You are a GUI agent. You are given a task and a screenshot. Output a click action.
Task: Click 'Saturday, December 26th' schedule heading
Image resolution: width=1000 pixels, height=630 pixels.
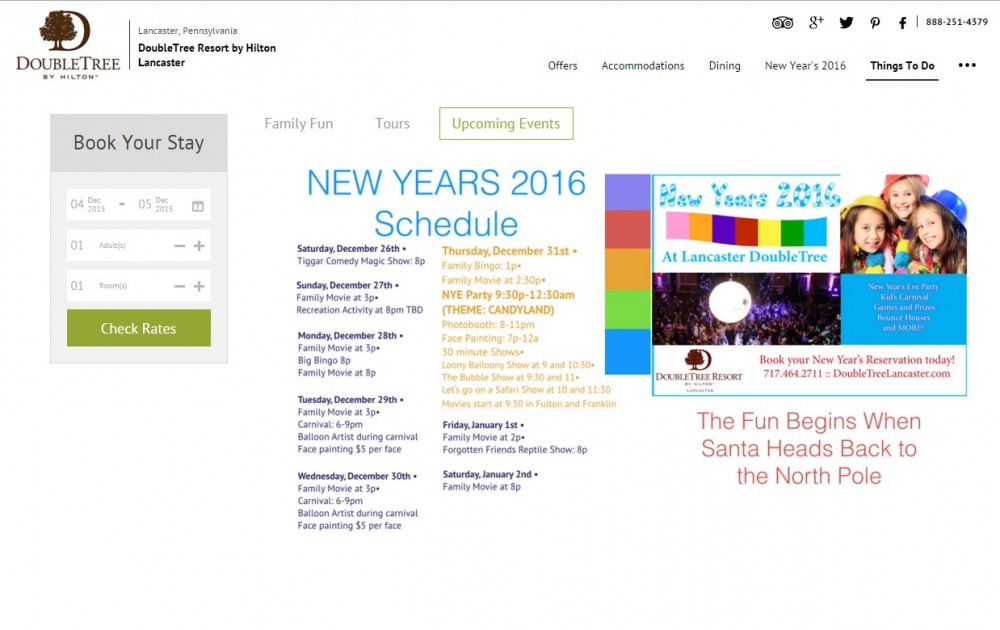(351, 249)
